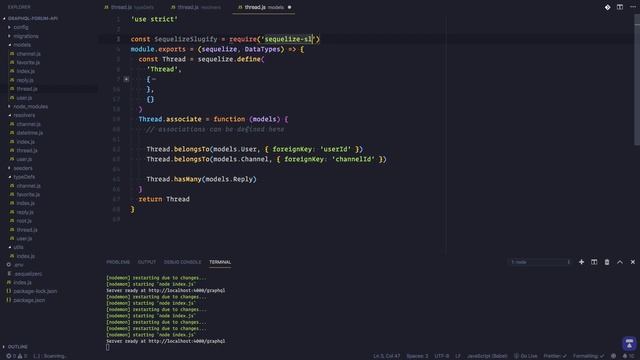The image size is (640, 360).
Task: Click the errors and warnings status indicator
Action: (x=16, y=356)
